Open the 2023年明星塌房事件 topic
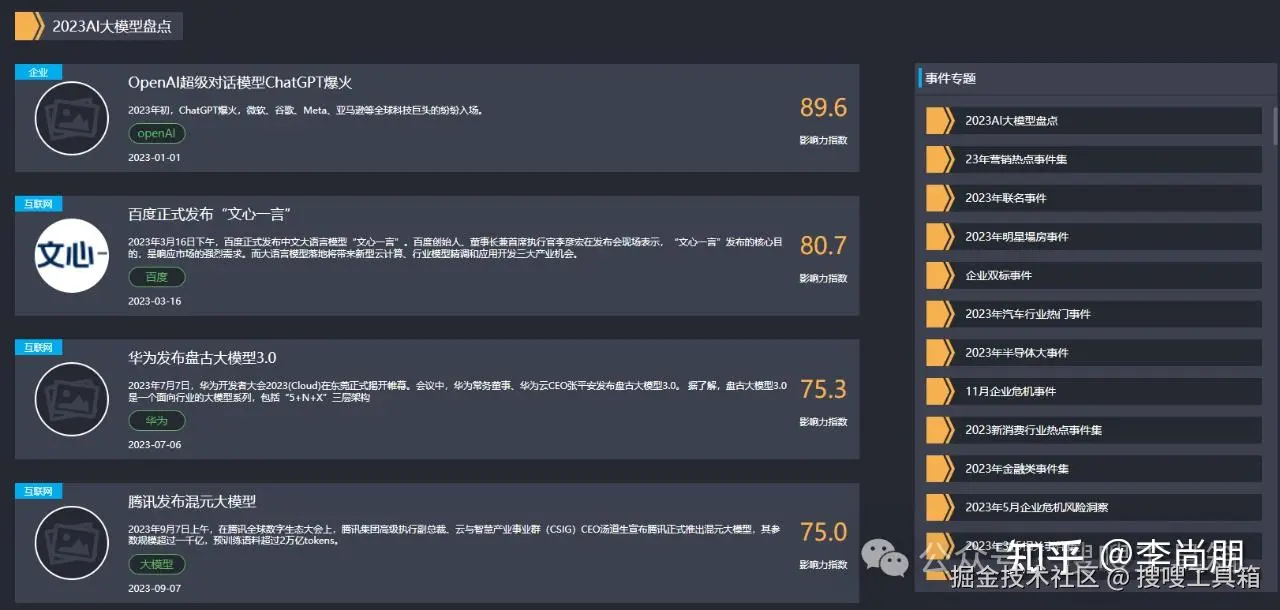 pyautogui.click(x=1094, y=237)
